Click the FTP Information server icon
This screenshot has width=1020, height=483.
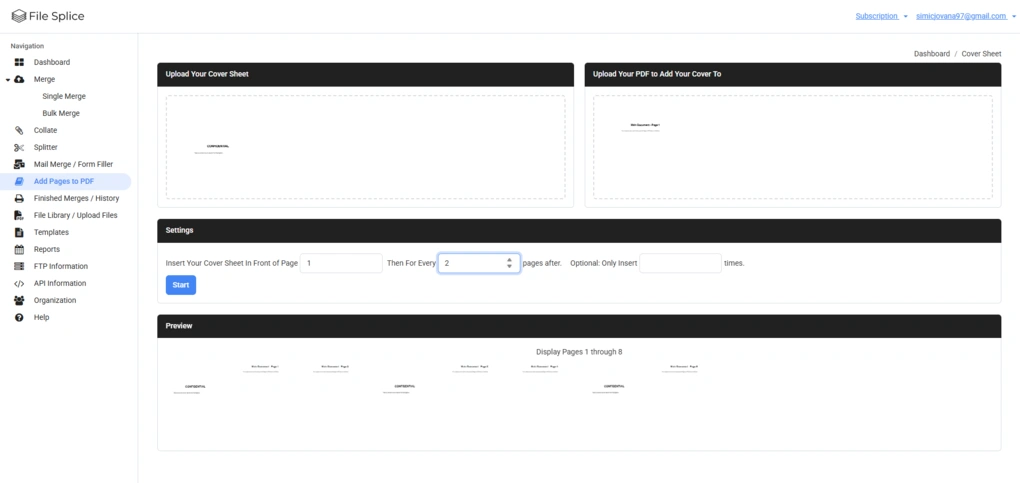click(20, 266)
